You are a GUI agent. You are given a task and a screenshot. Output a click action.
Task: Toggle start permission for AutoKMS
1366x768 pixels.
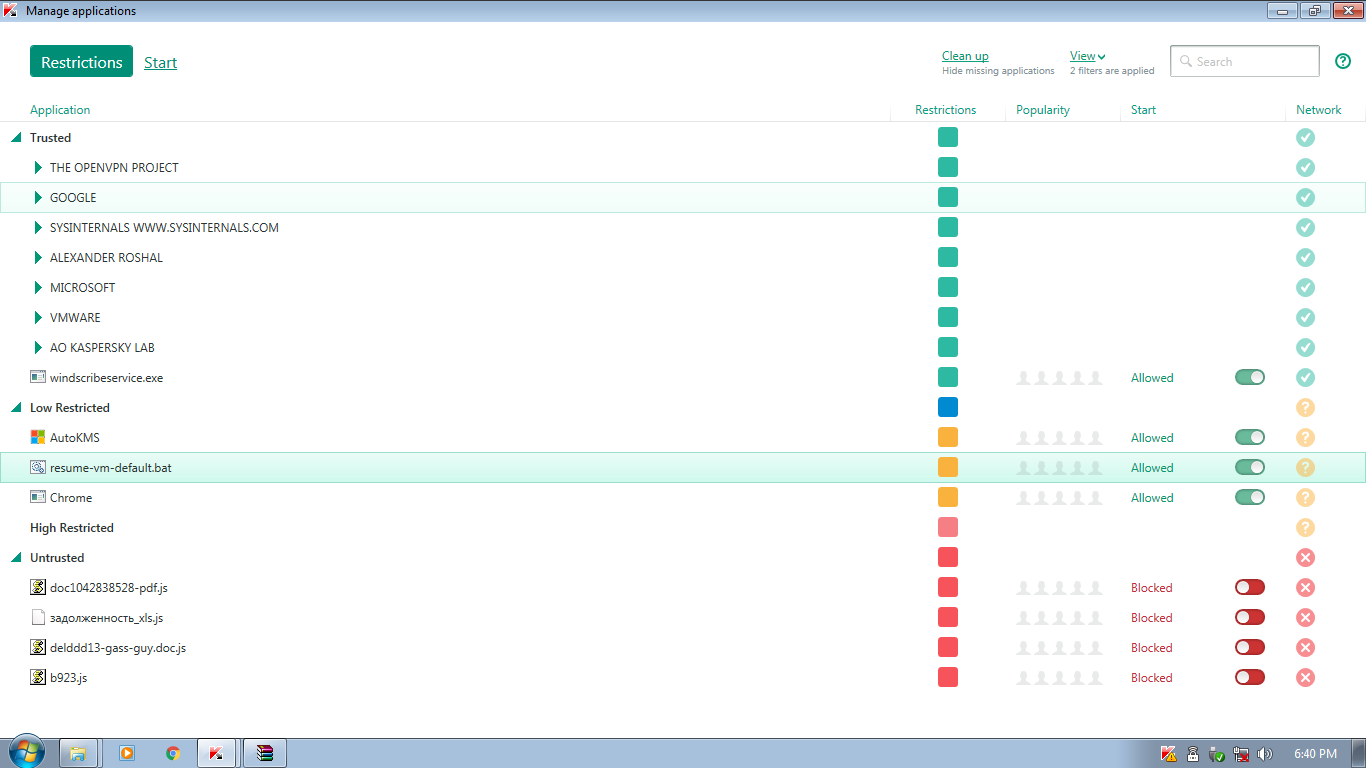[x=1250, y=437]
